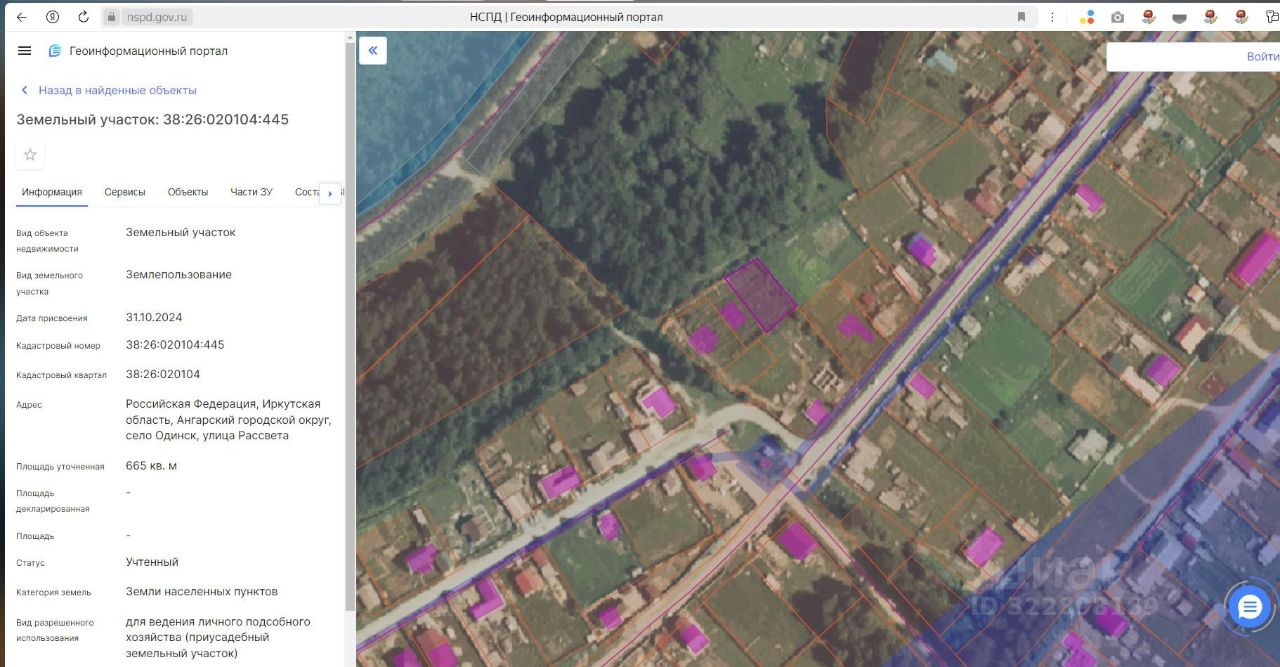The height and width of the screenshot is (667, 1280).
Task: Click the label "Категория земель"
Action: [x=54, y=592]
